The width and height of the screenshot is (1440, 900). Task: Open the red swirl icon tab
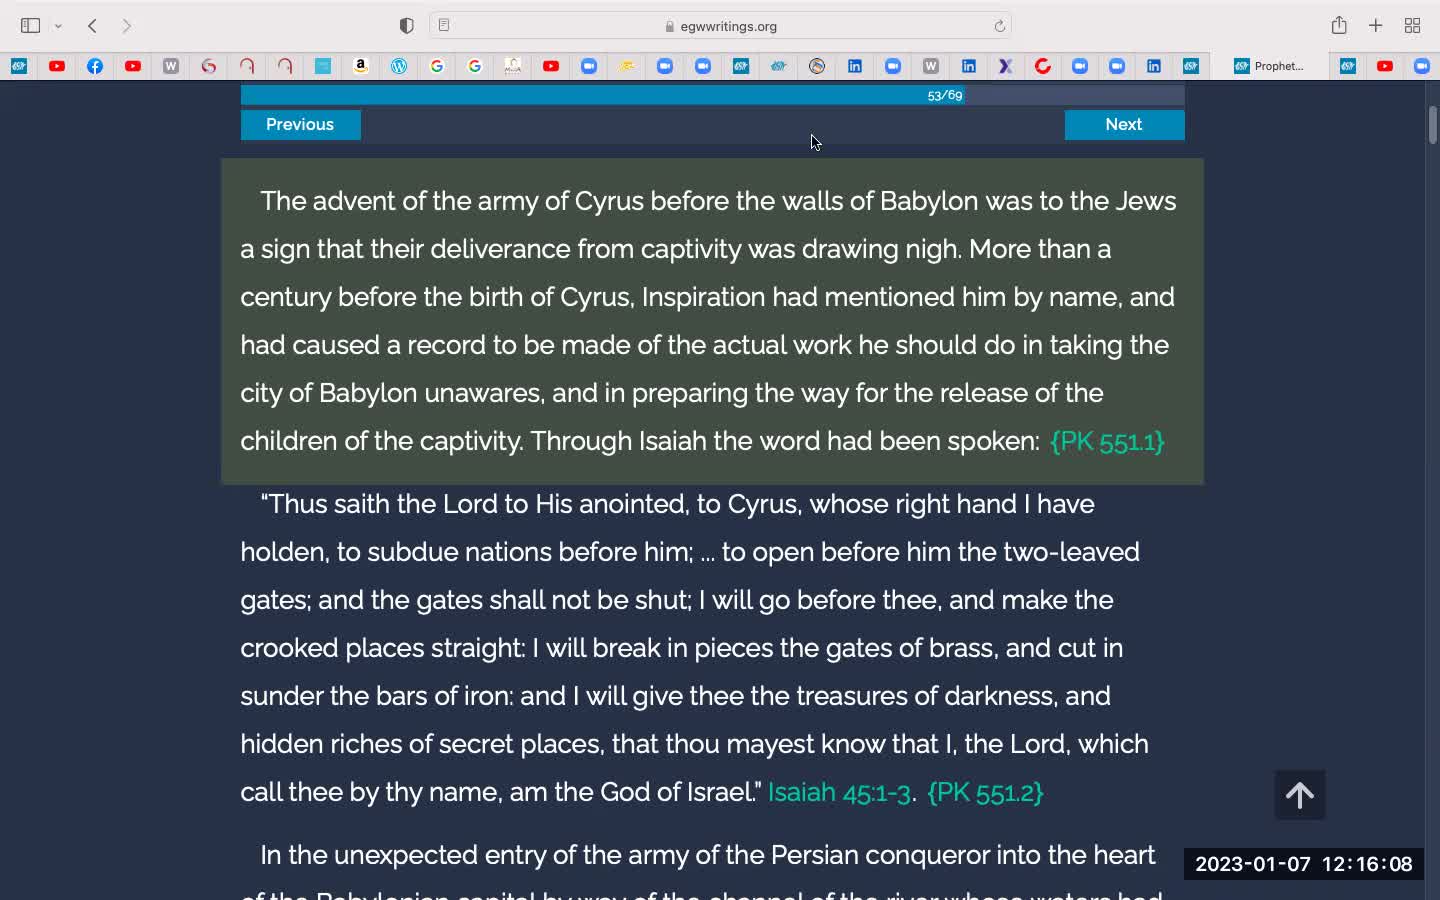[209, 66]
